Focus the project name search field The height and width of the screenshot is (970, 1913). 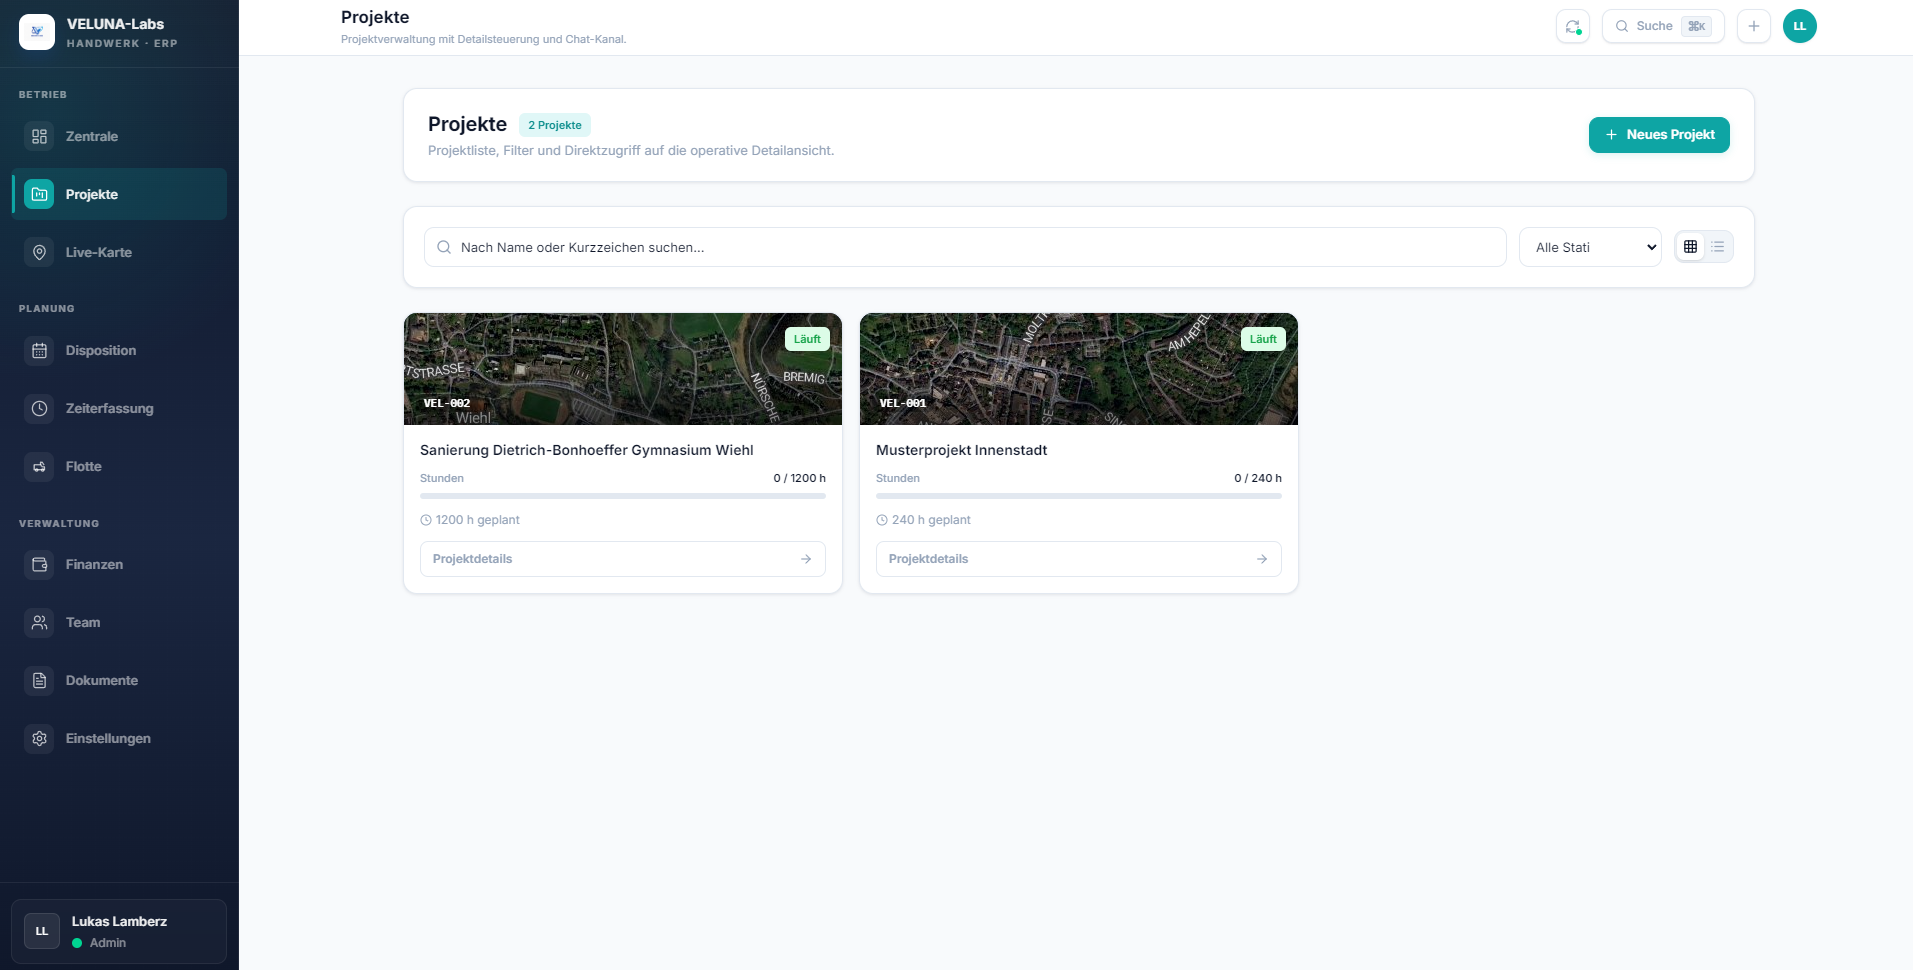[x=965, y=247]
